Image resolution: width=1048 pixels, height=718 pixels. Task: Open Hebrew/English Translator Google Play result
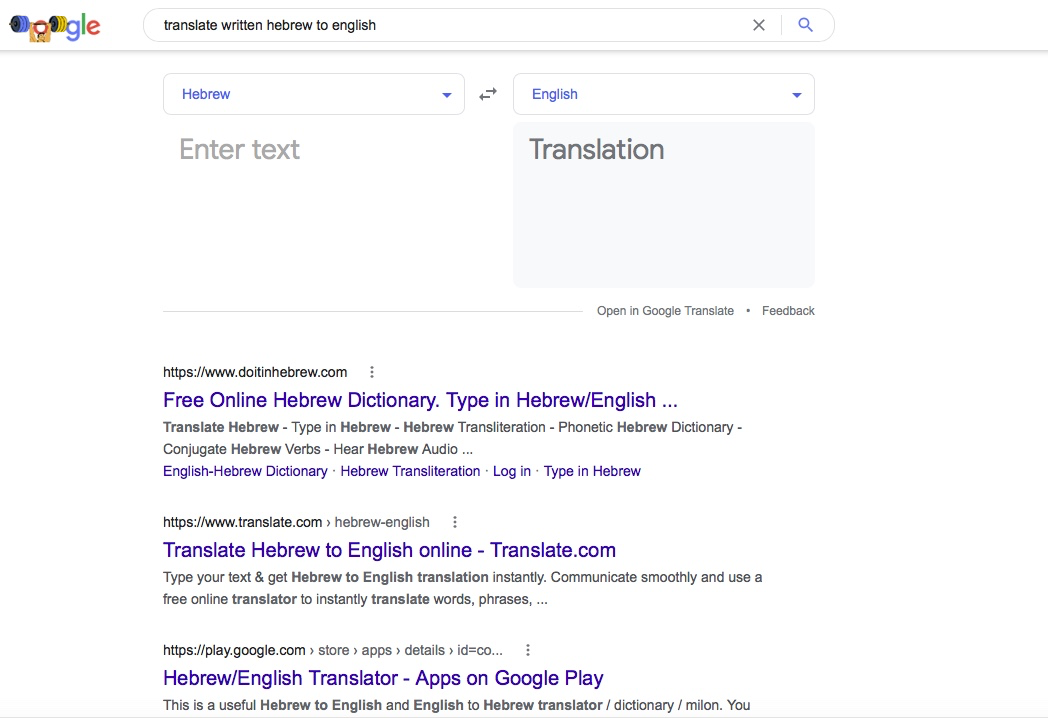(383, 678)
